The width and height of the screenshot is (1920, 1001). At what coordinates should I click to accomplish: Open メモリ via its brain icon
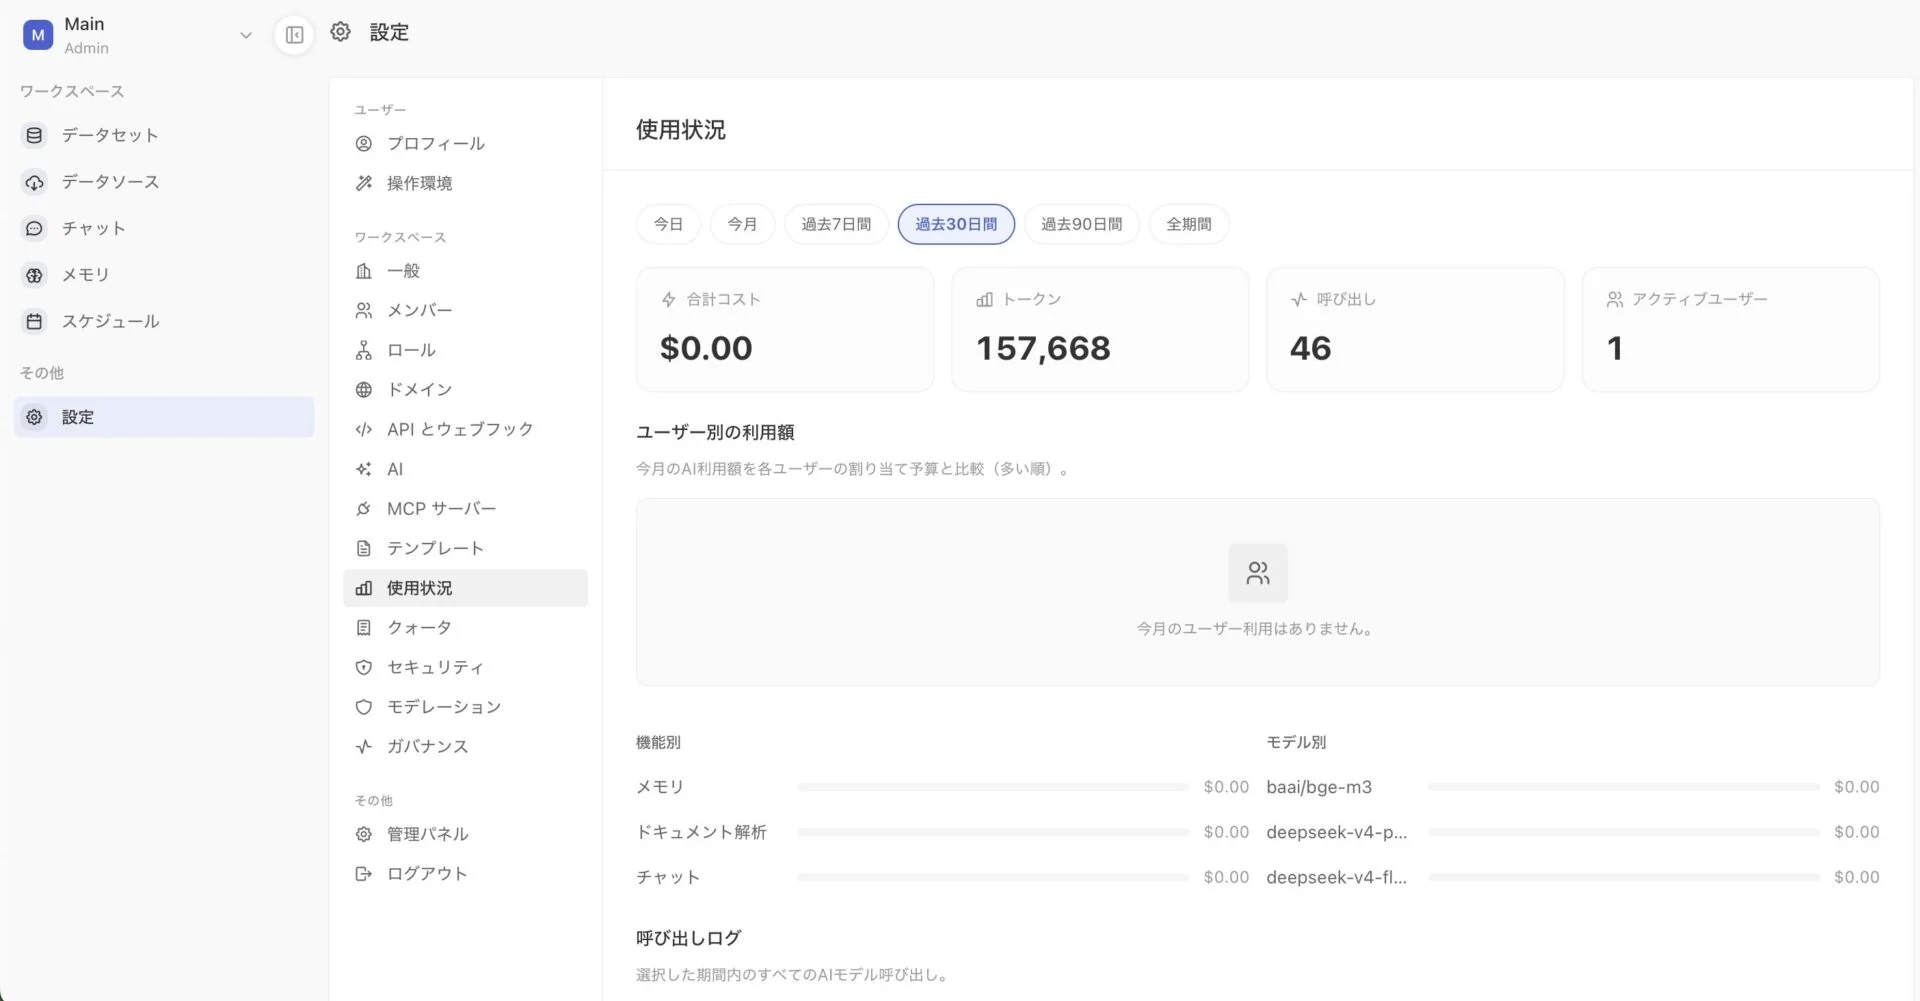(x=34, y=275)
